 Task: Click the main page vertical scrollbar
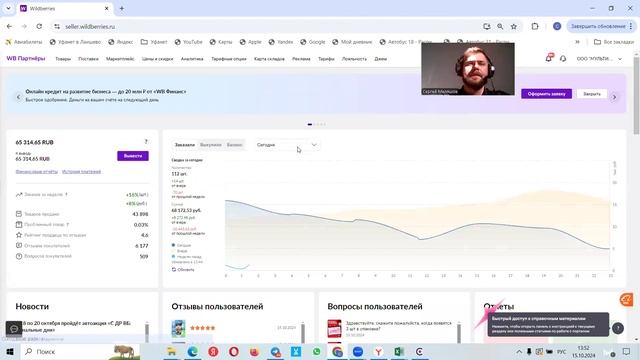pyautogui.click(x=636, y=96)
